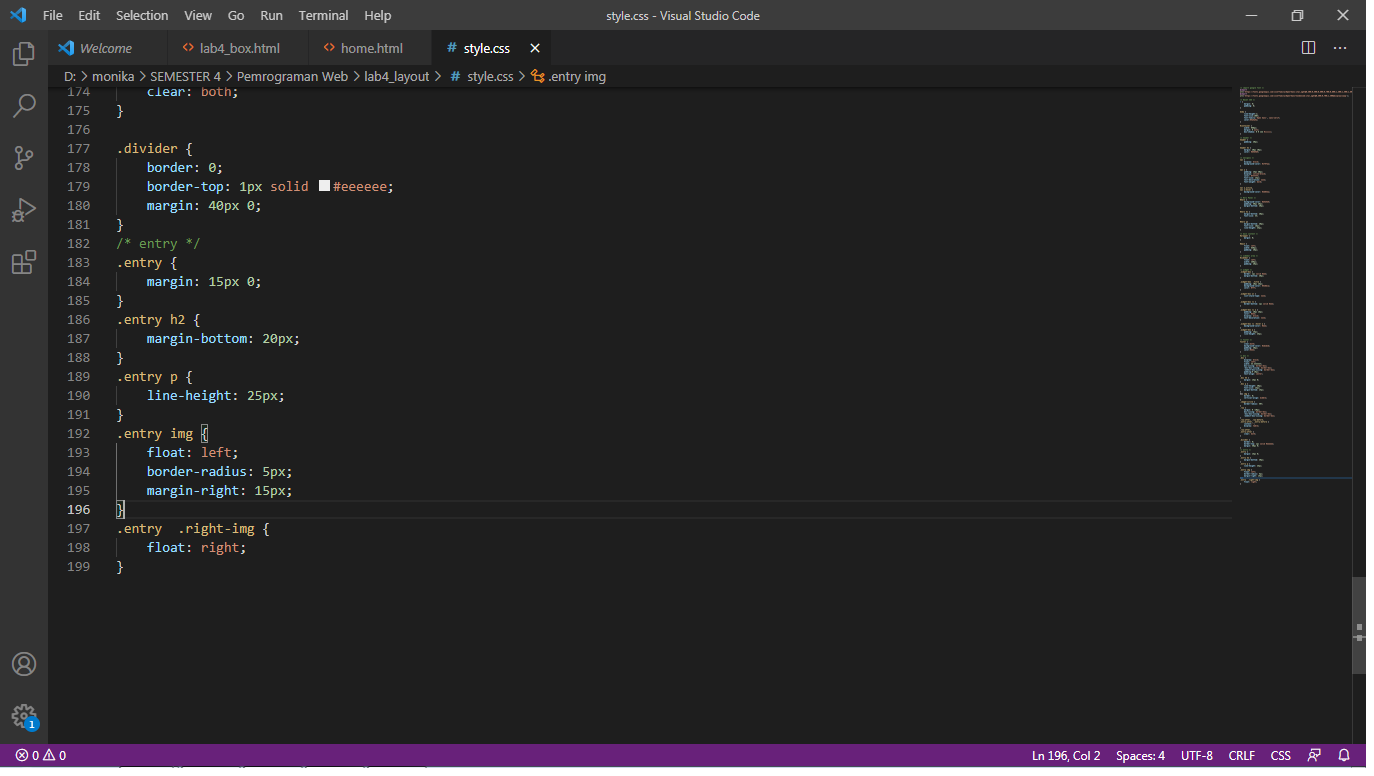
Task: Open the File menu
Action: click(x=53, y=15)
